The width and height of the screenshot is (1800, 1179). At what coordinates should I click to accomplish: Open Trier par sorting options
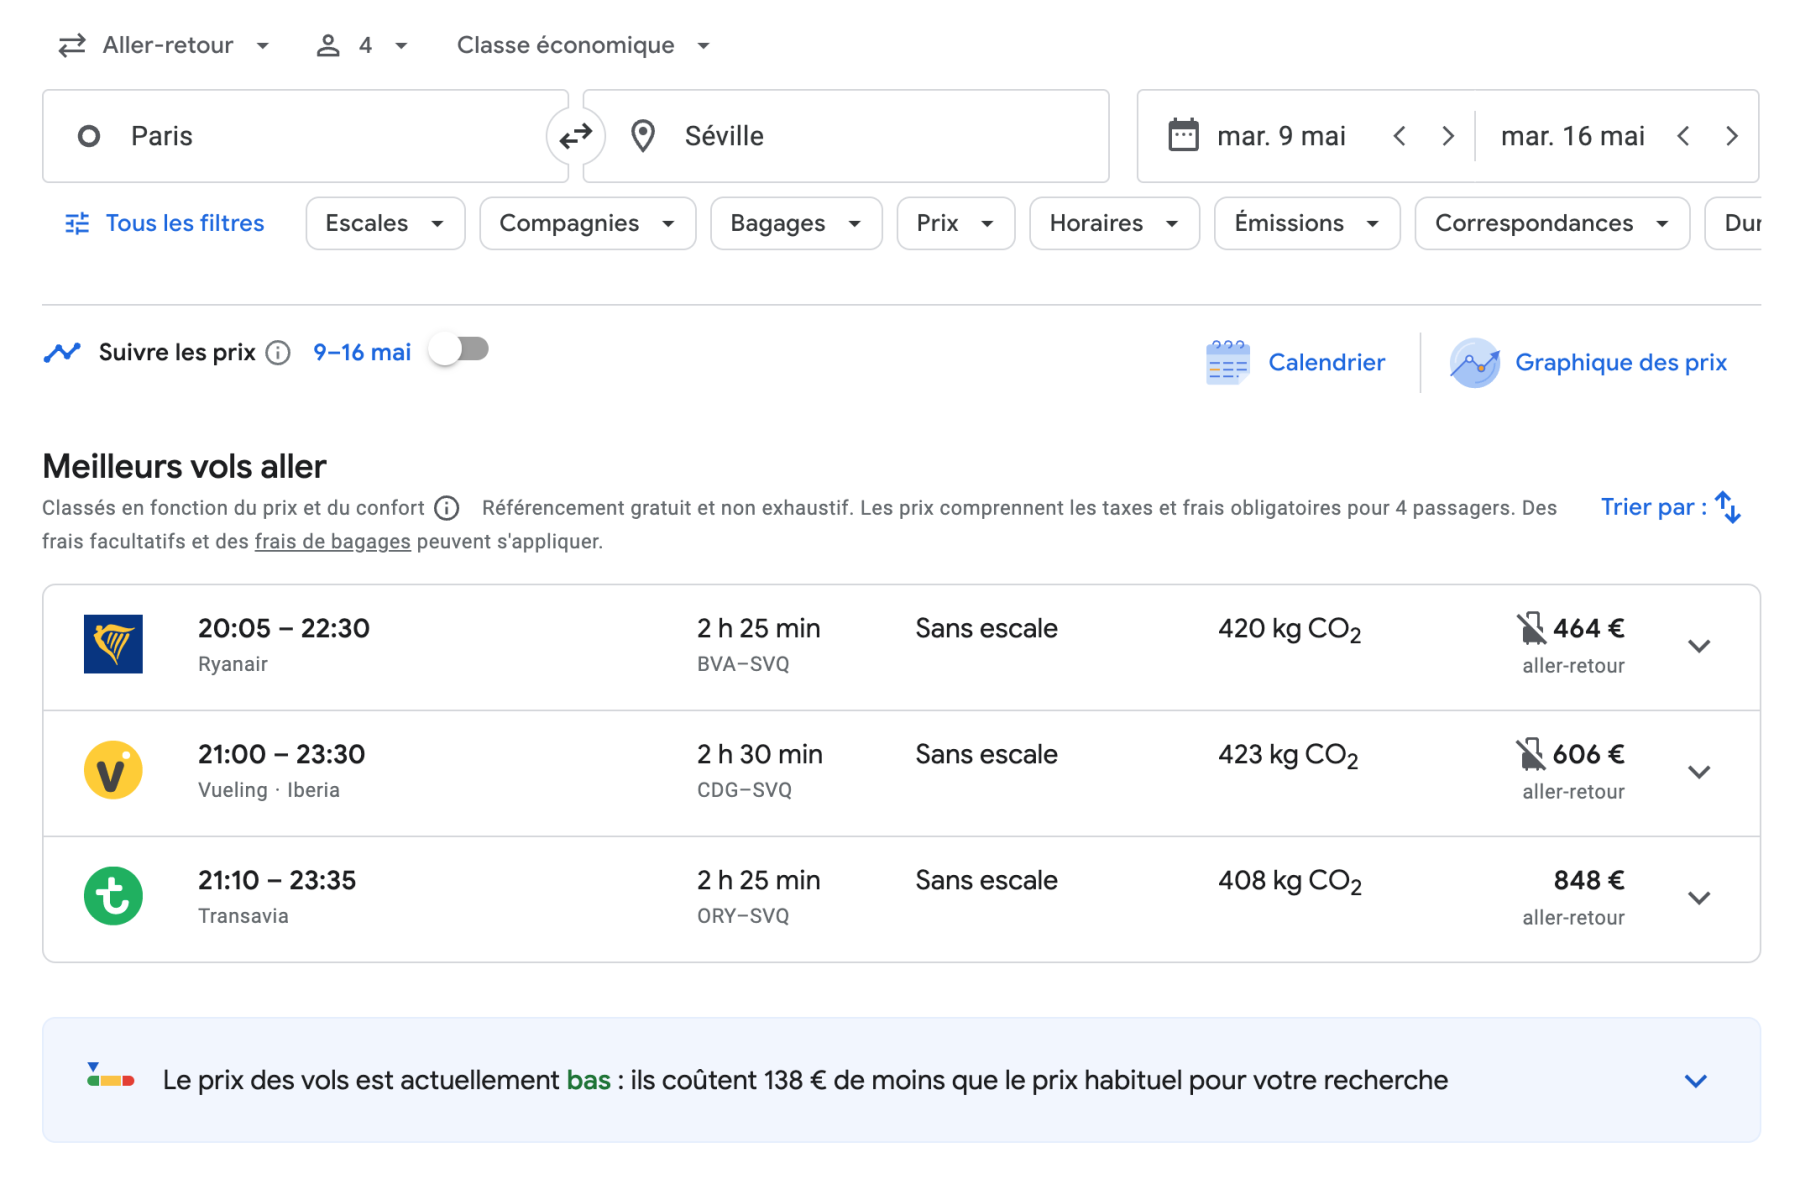[x=1670, y=507]
